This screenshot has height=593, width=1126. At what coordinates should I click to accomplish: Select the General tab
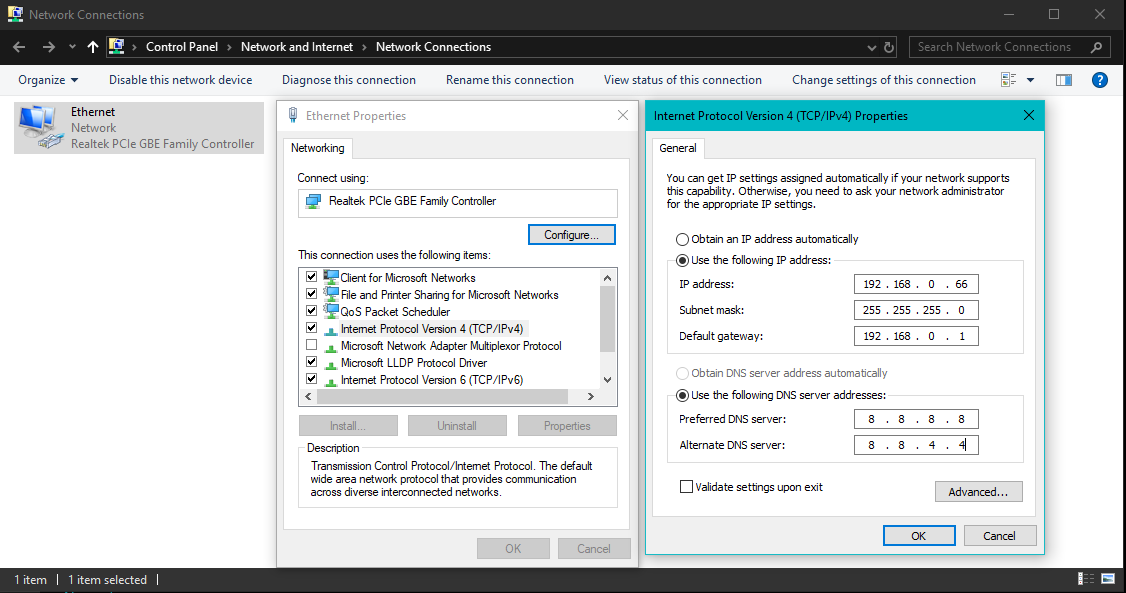click(678, 148)
